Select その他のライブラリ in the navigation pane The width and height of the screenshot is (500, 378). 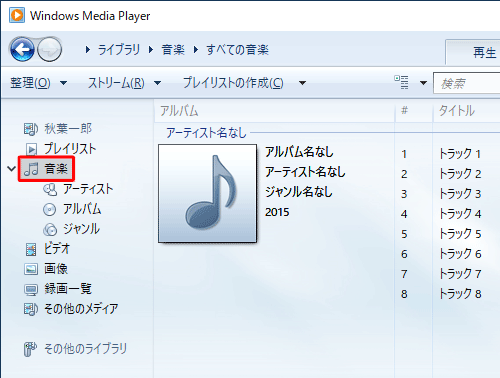pos(86,349)
